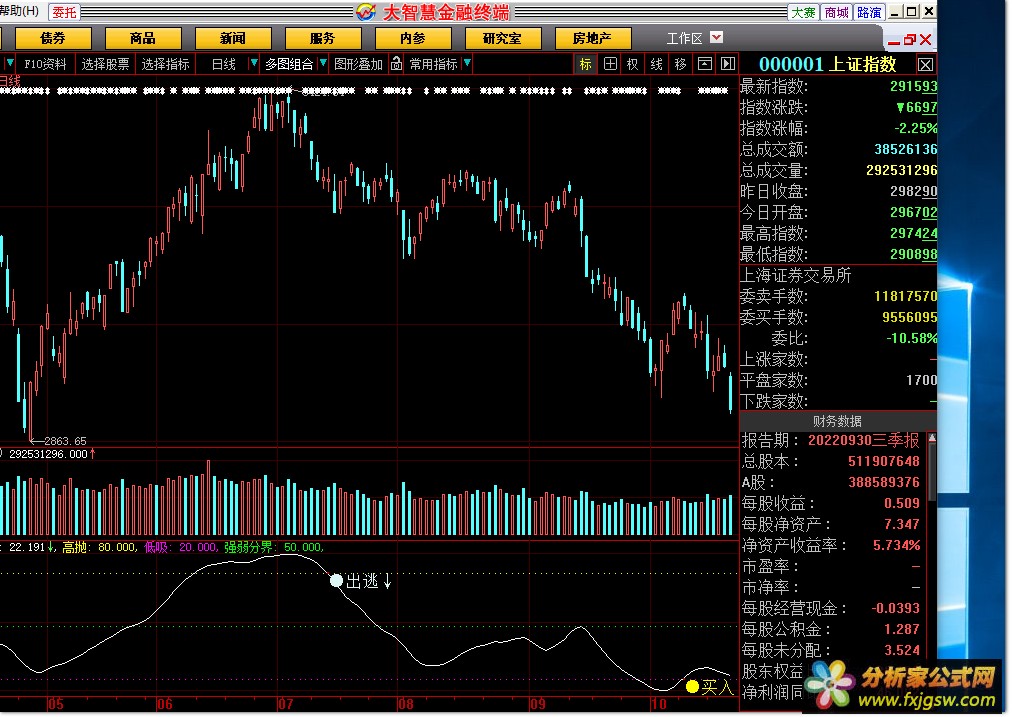1012x717 pixels.
Task: Click 图形叠加 toolbar button
Action: pyautogui.click(x=358, y=64)
